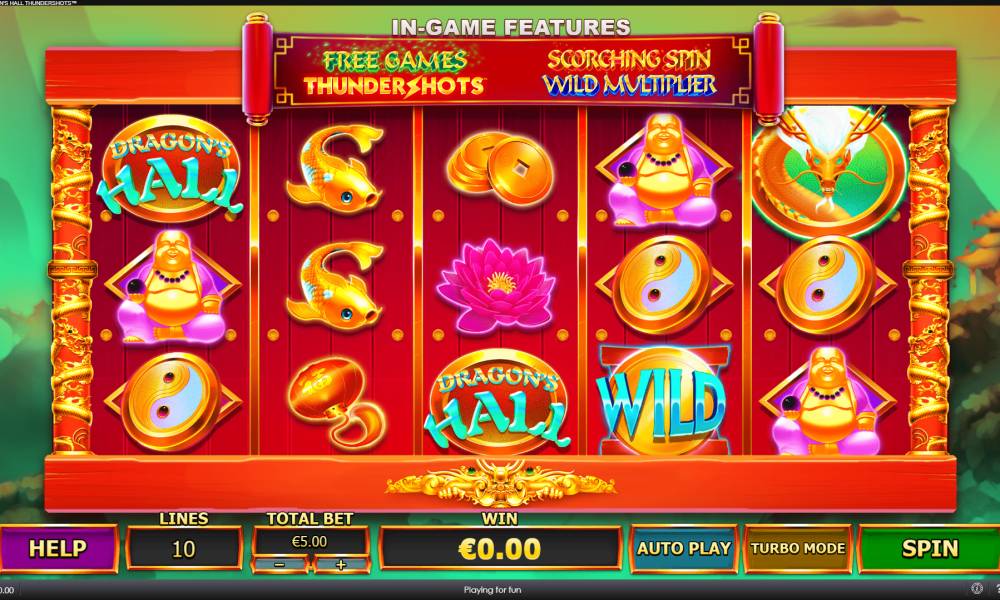Viewport: 1000px width, 600px height.
Task: Decrease total bet with minus button
Action: 280,564
